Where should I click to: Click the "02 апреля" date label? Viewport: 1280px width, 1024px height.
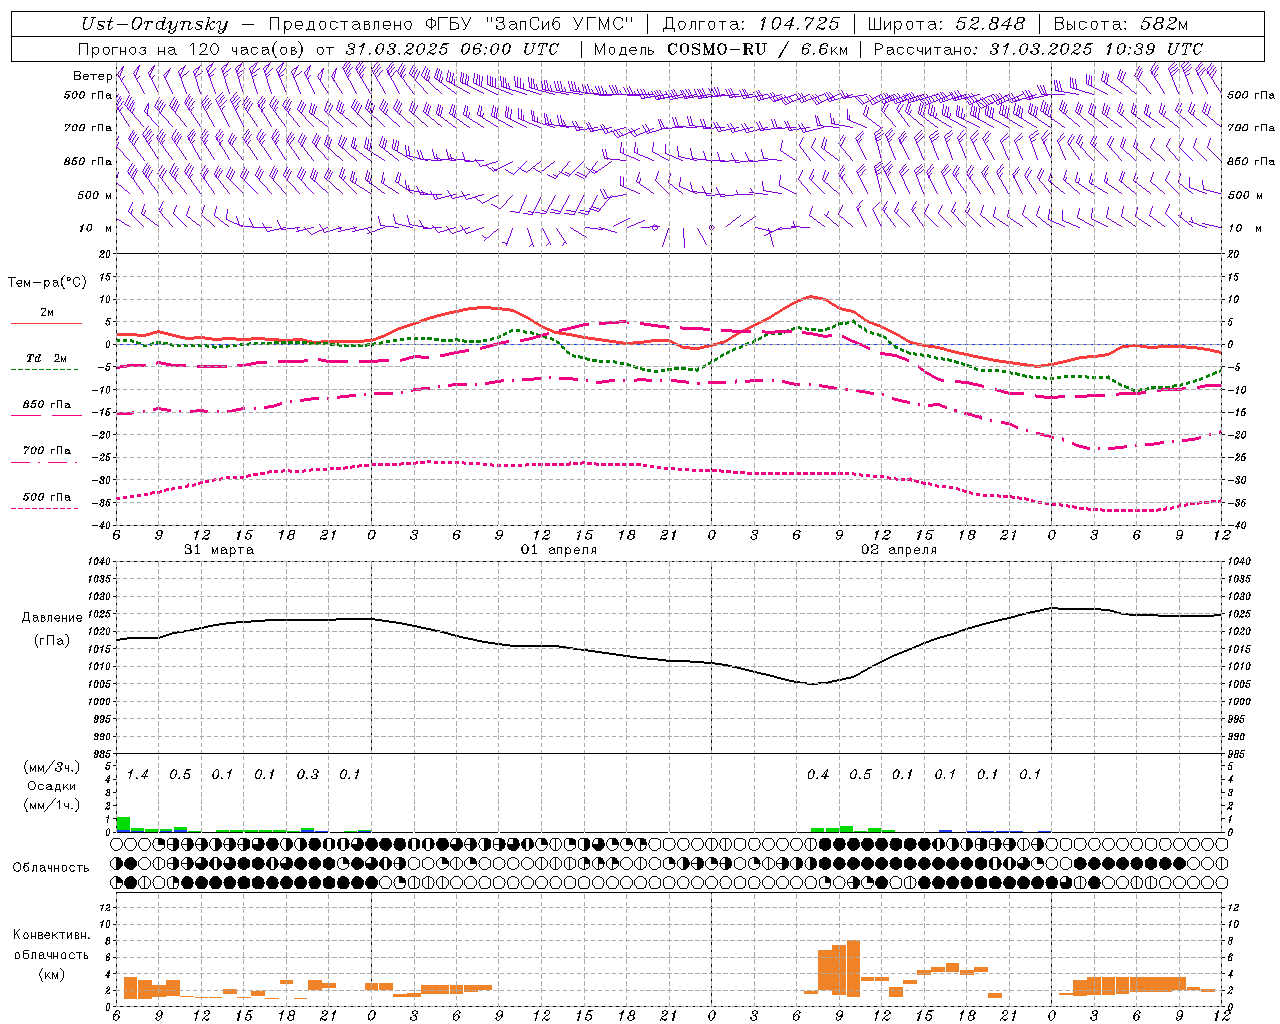[899, 550]
